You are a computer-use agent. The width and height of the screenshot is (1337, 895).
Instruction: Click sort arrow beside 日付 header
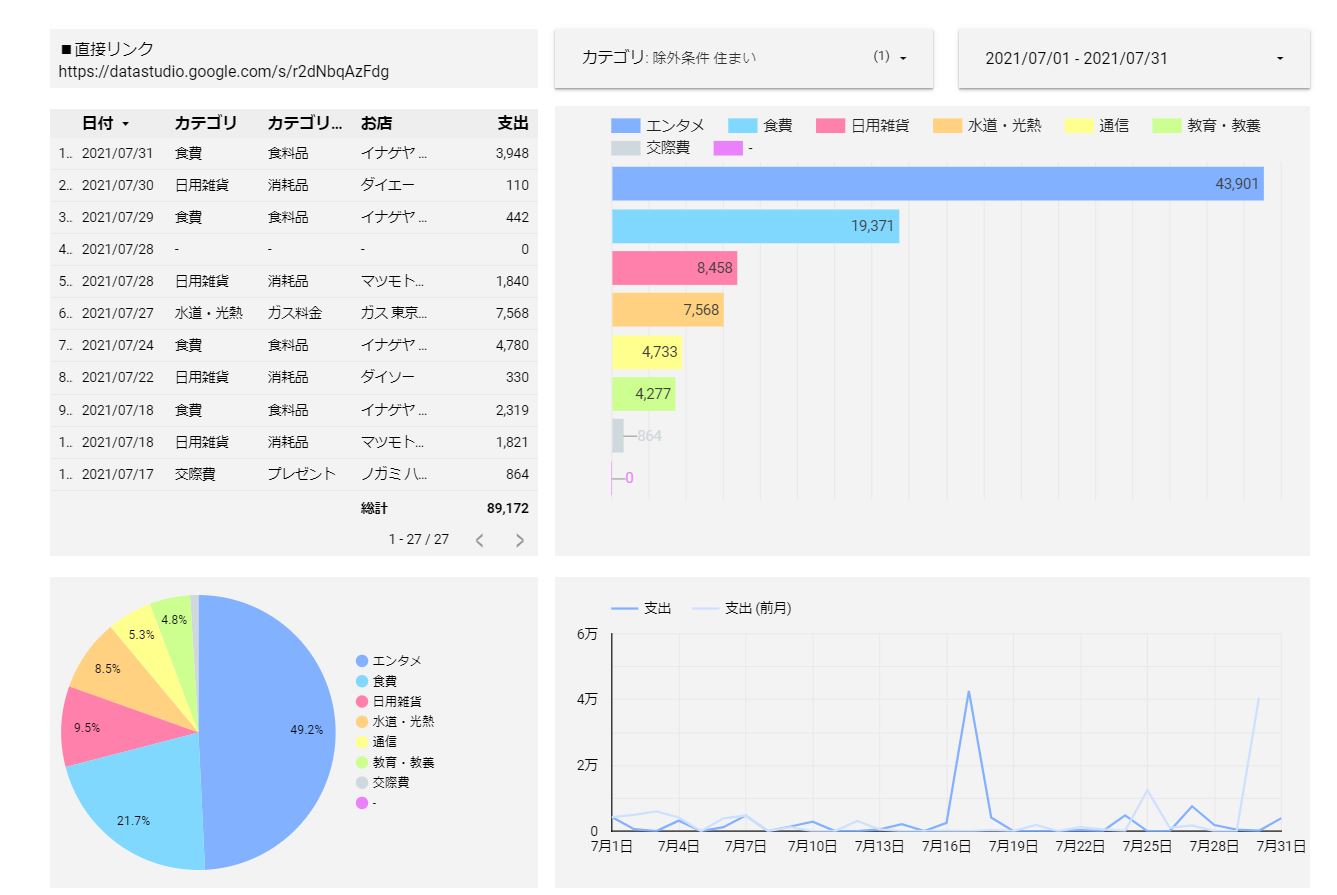click(125, 124)
